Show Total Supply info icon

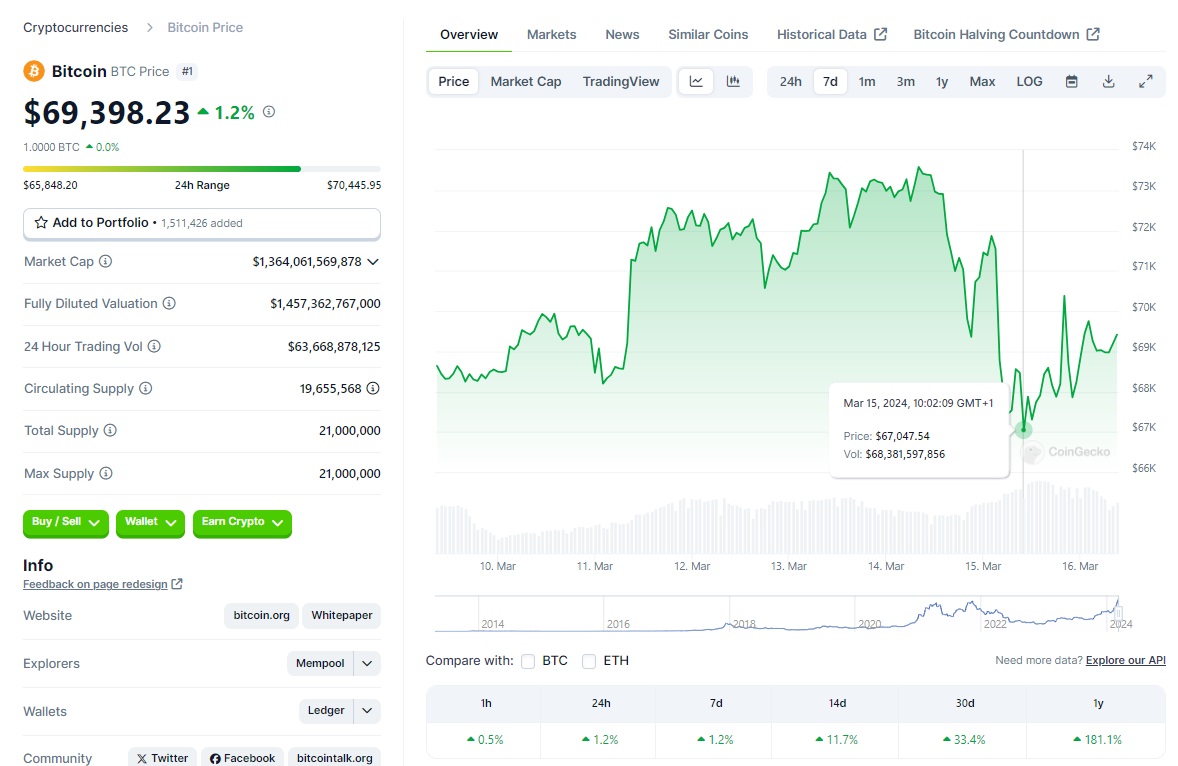pos(110,430)
